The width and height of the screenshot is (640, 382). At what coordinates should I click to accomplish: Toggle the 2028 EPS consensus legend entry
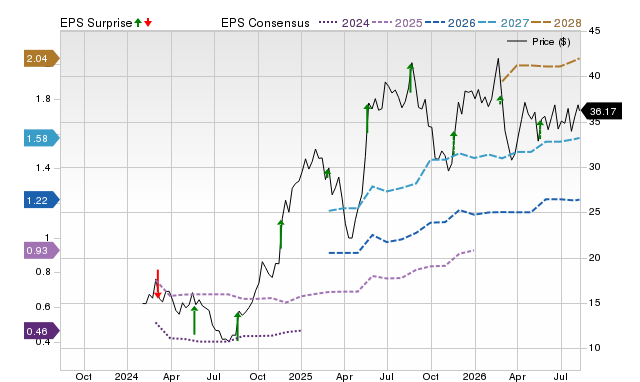[x=556, y=23]
